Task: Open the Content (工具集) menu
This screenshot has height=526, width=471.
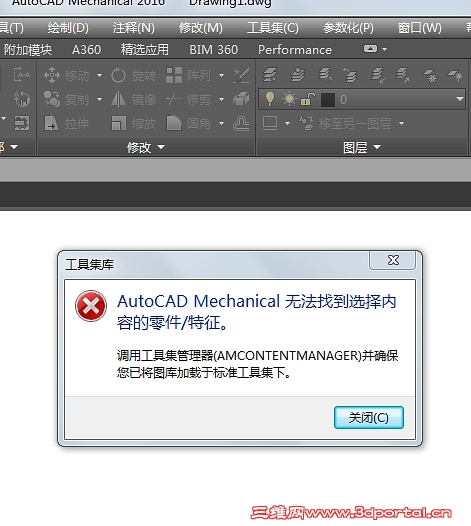Action: click(x=273, y=28)
